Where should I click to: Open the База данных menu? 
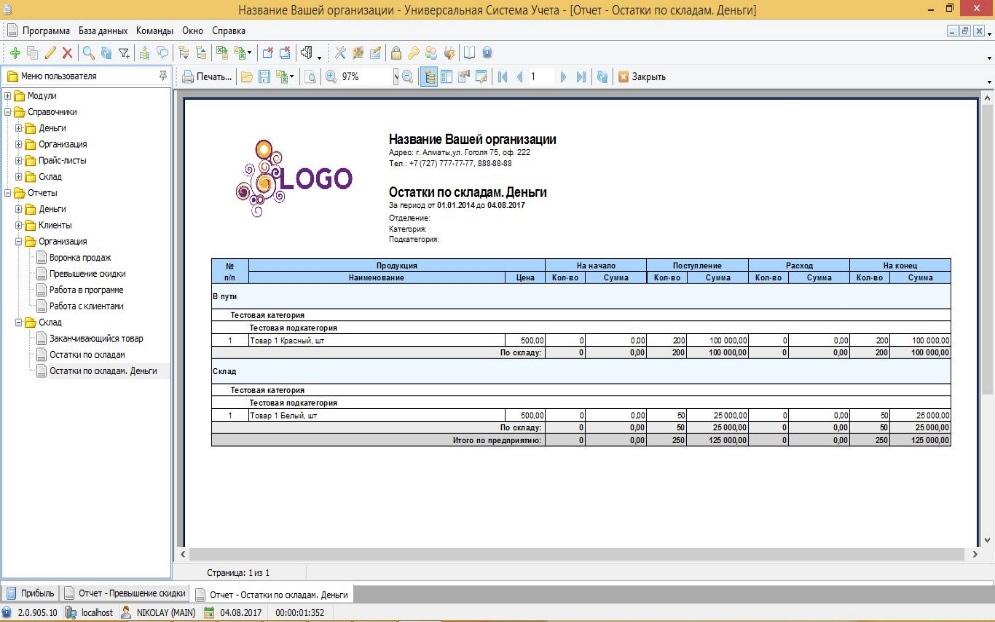pos(103,30)
